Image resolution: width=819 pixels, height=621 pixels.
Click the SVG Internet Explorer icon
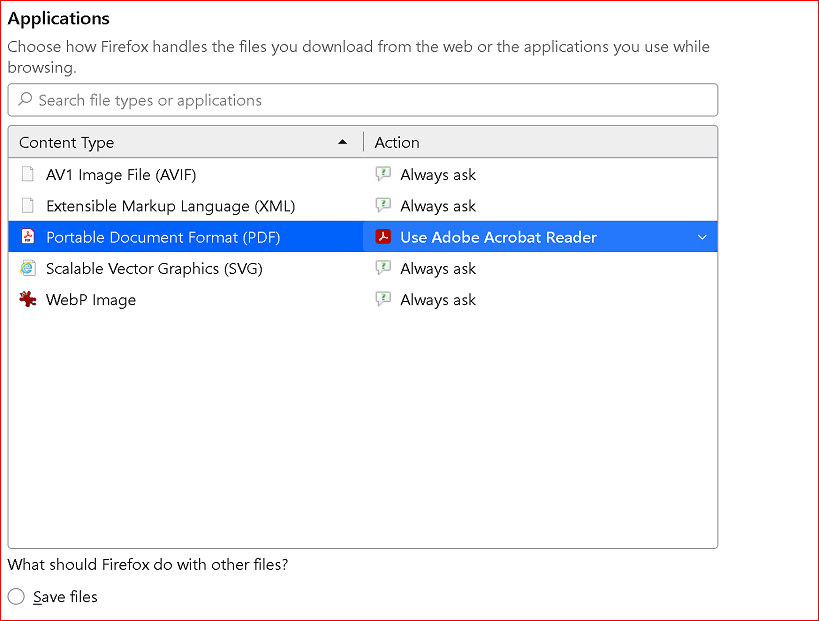point(28,268)
